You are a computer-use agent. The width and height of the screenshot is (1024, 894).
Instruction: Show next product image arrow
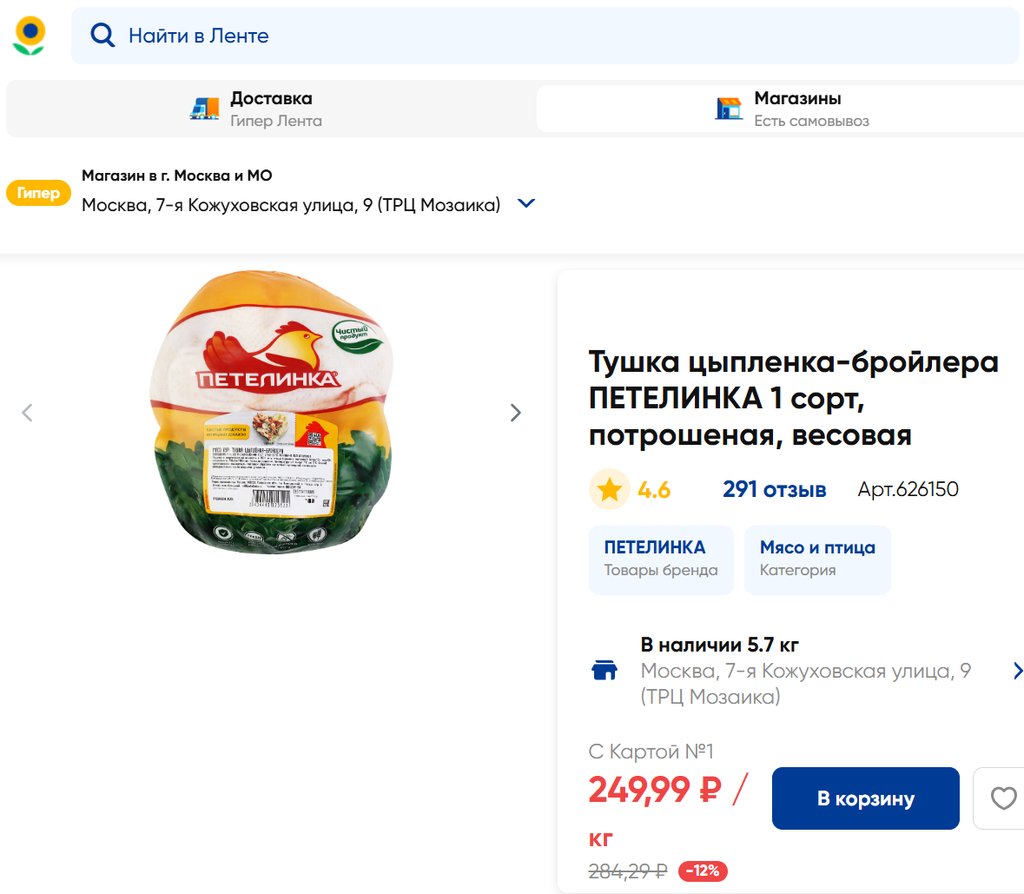pos(515,412)
